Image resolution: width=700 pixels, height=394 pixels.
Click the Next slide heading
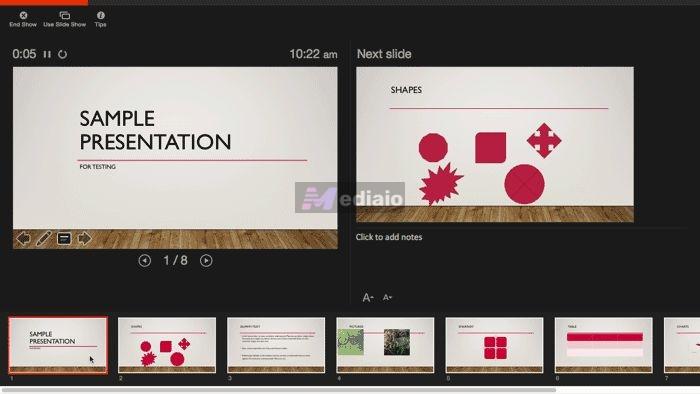(384, 54)
